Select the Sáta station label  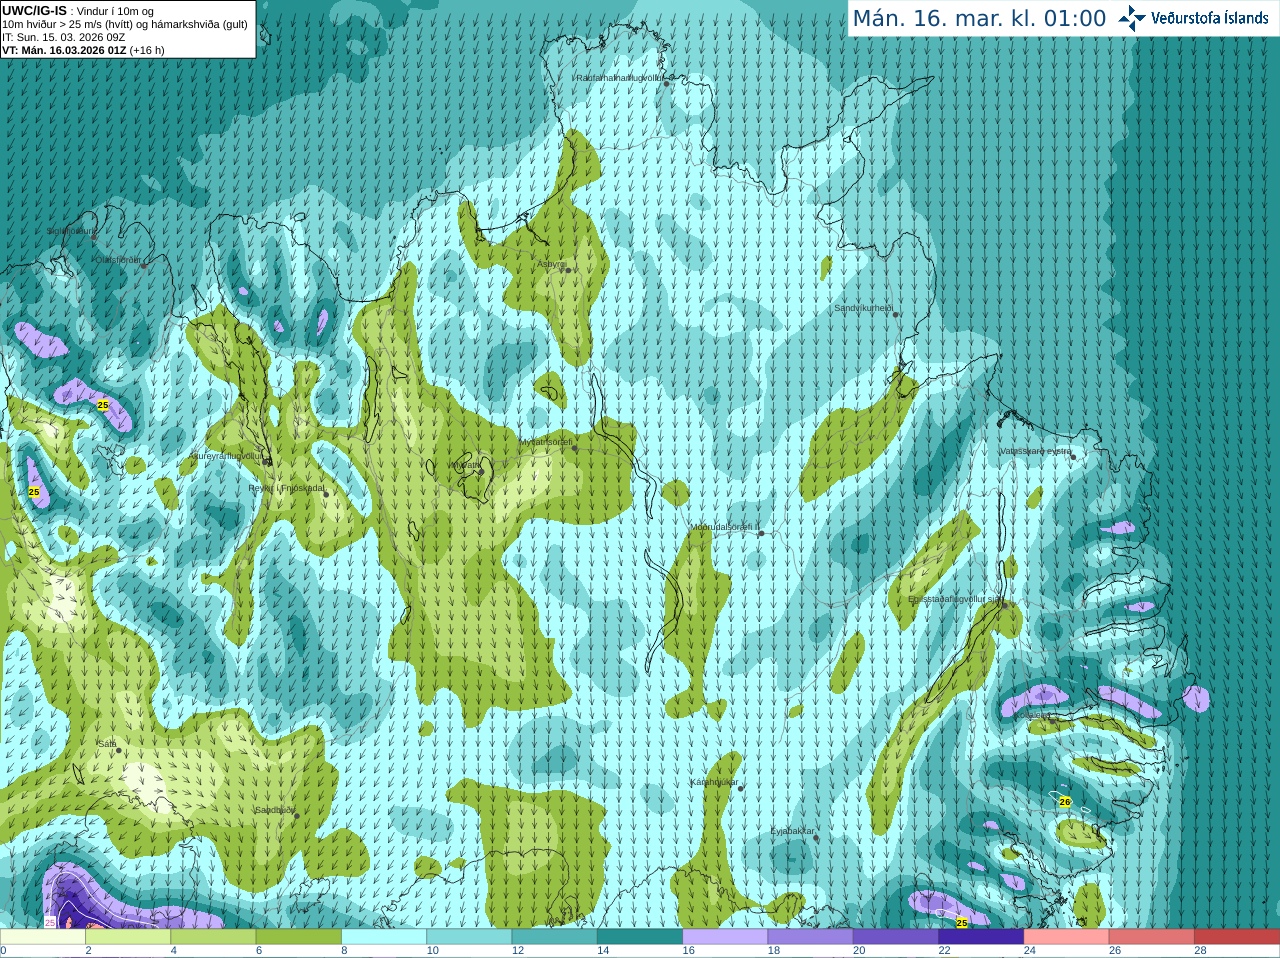click(x=107, y=744)
